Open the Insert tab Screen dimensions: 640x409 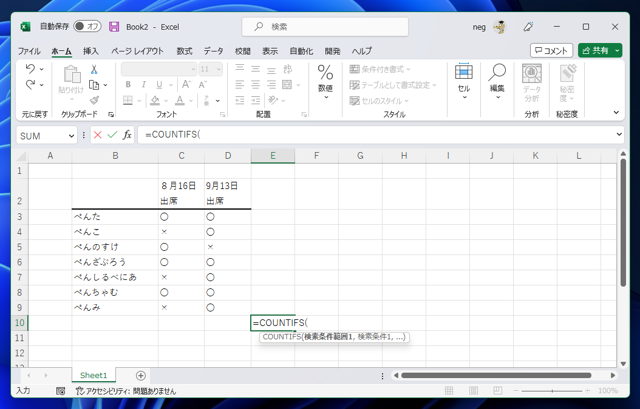91,51
